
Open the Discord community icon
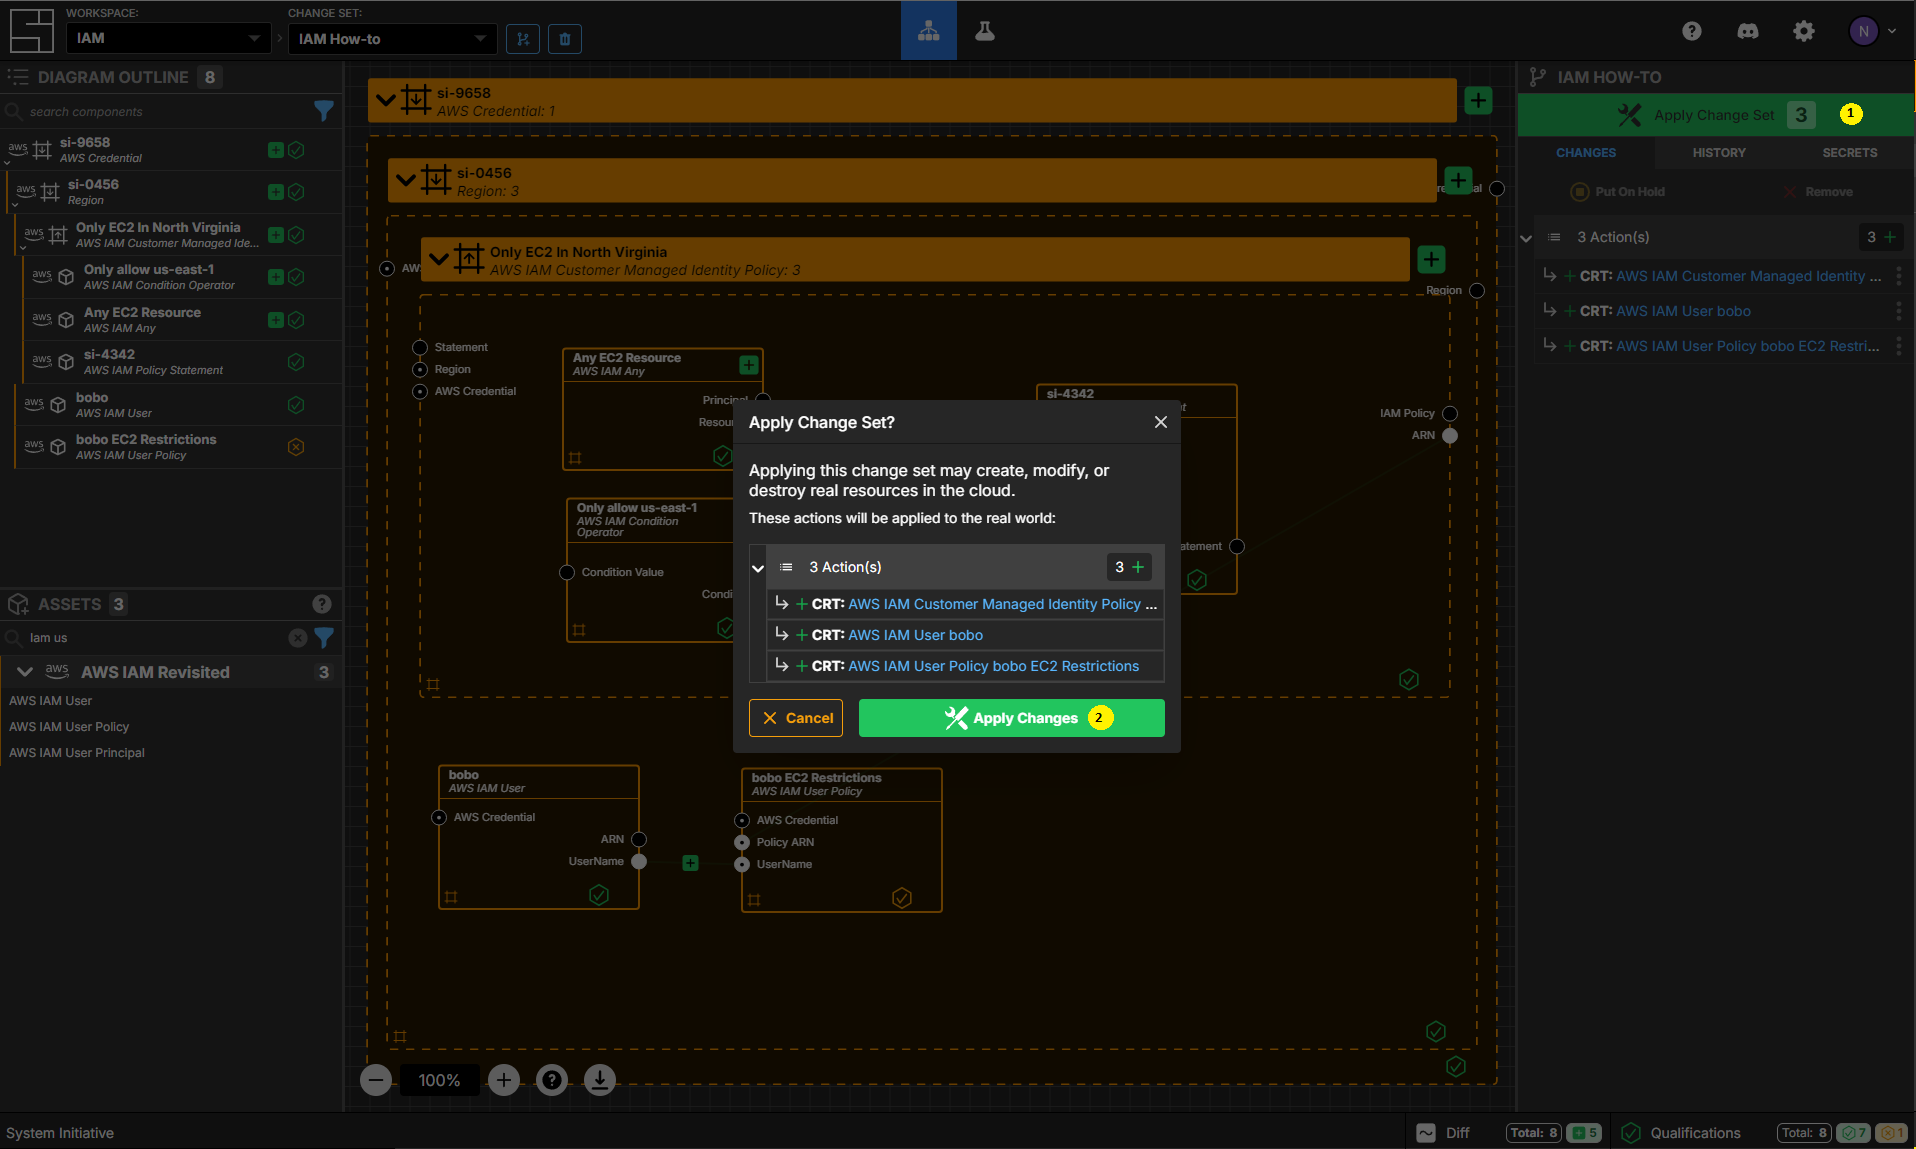pyautogui.click(x=1748, y=31)
